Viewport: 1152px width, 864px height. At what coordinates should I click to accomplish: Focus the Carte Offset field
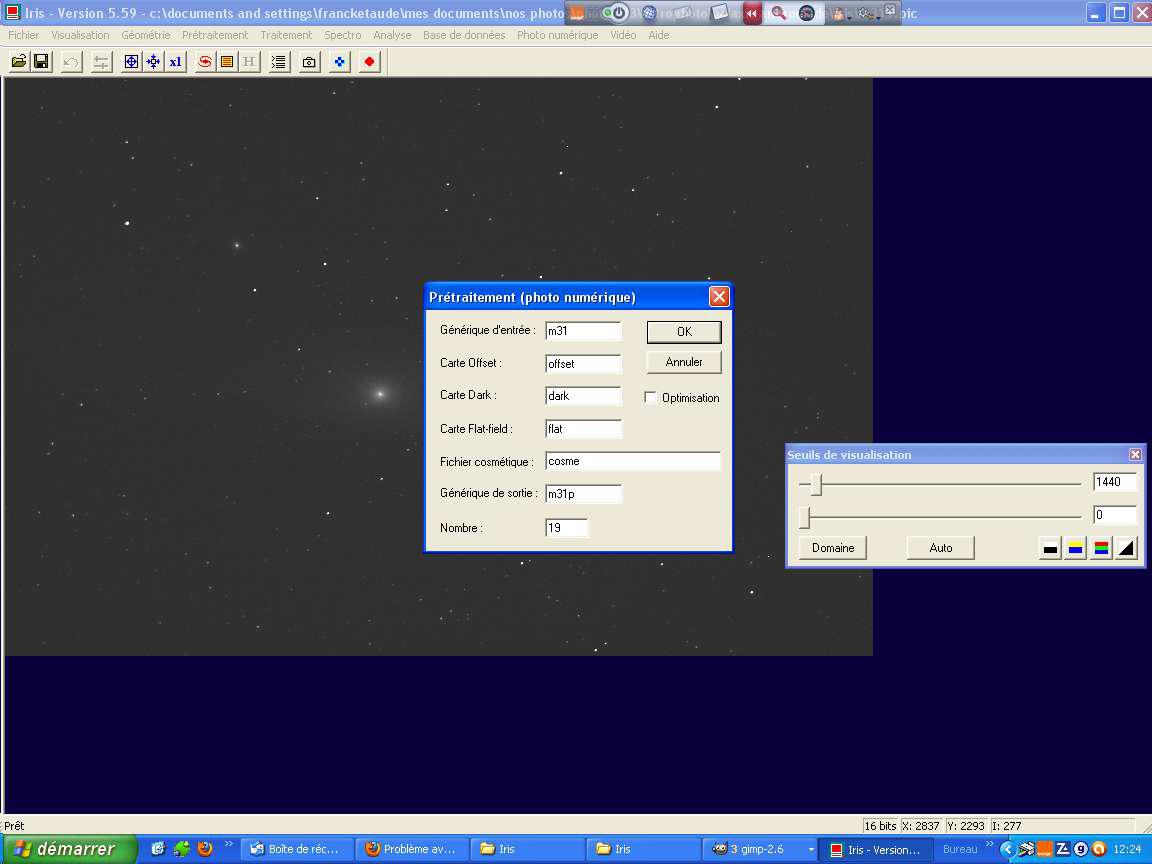pyautogui.click(x=583, y=364)
